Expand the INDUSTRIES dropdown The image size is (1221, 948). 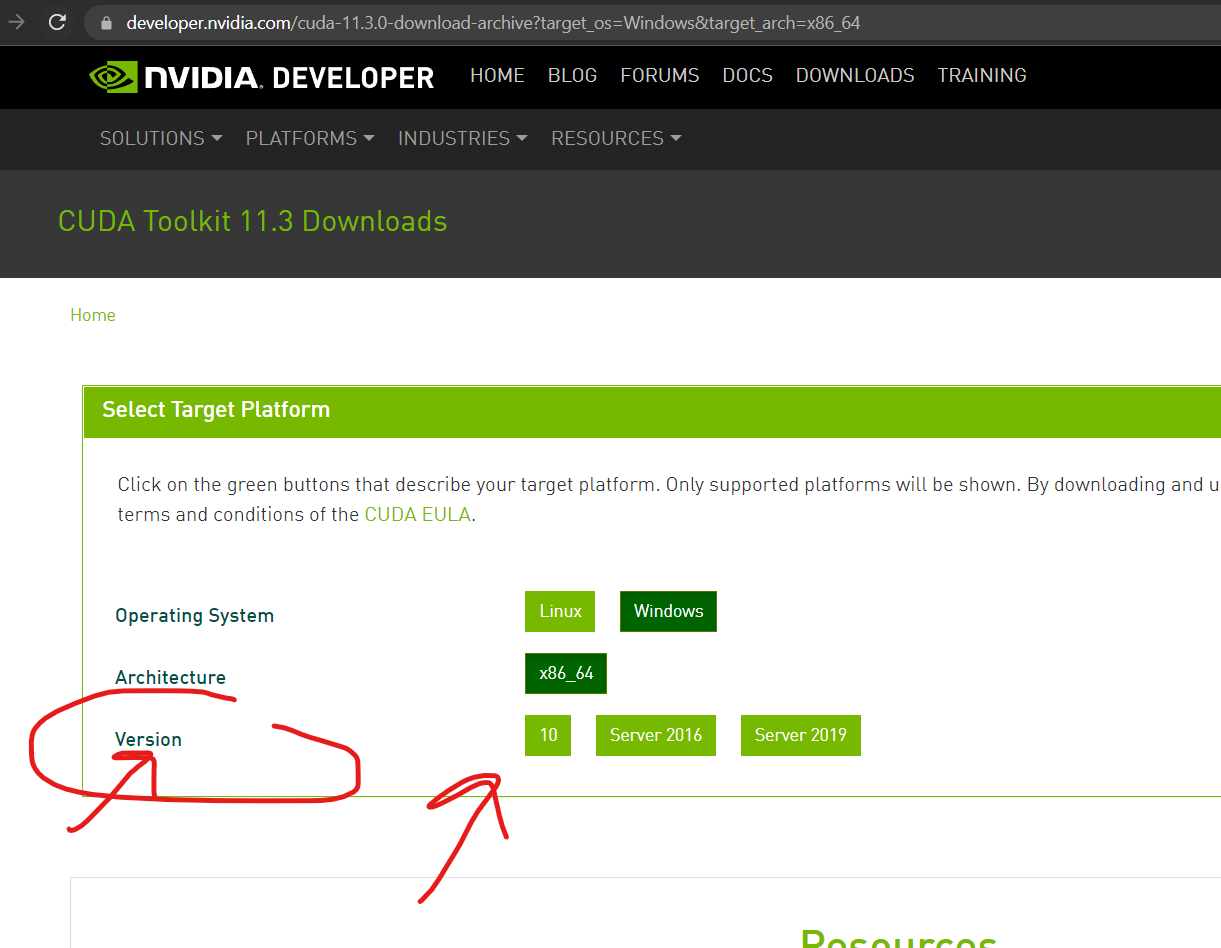[x=462, y=139]
